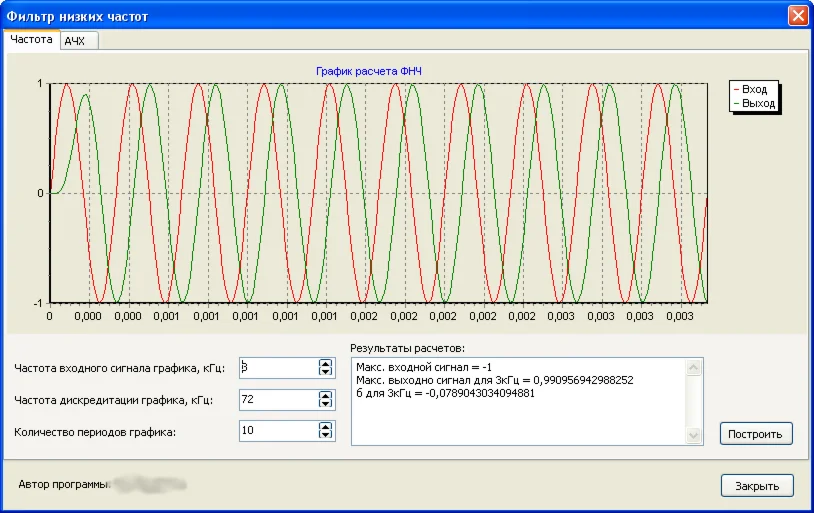Increase sampling frequency with up arrow
The image size is (814, 513).
click(x=324, y=394)
